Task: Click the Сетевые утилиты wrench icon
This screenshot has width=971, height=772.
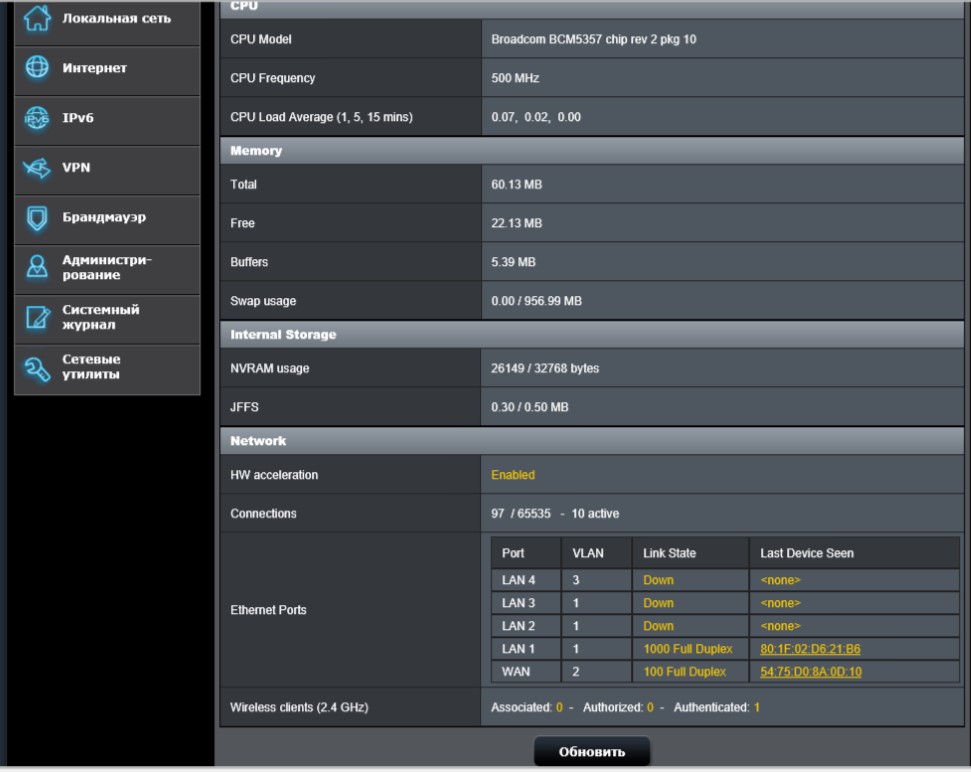Action: [x=36, y=368]
